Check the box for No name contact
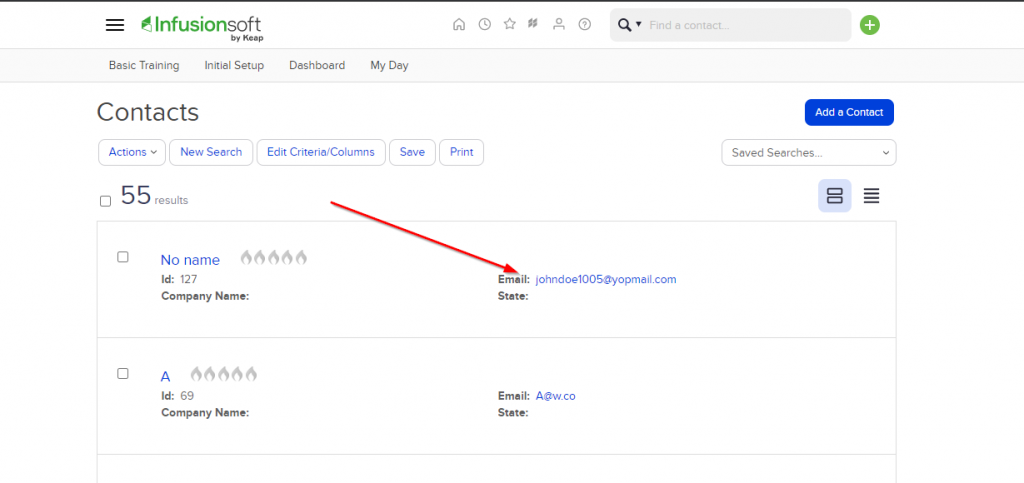The width and height of the screenshot is (1024, 483). point(123,257)
